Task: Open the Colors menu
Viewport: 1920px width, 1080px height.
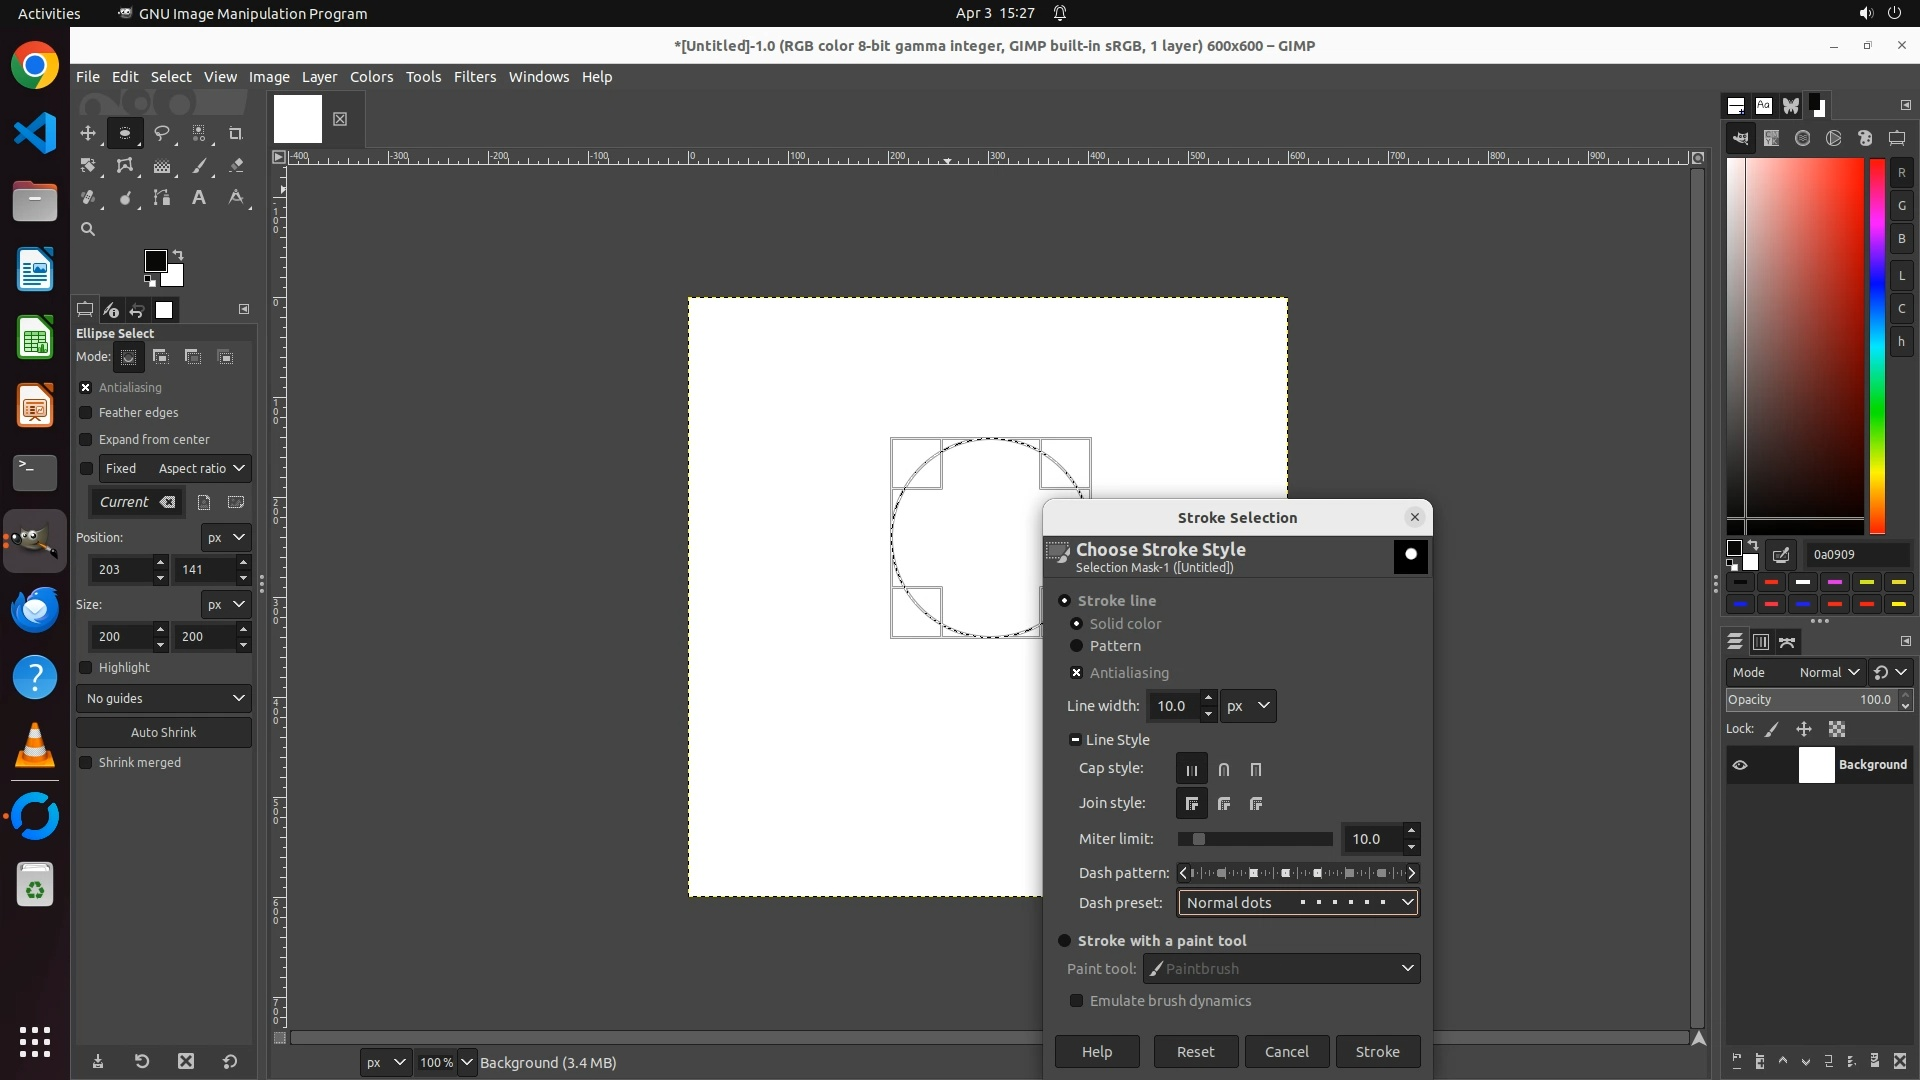Action: (371, 77)
